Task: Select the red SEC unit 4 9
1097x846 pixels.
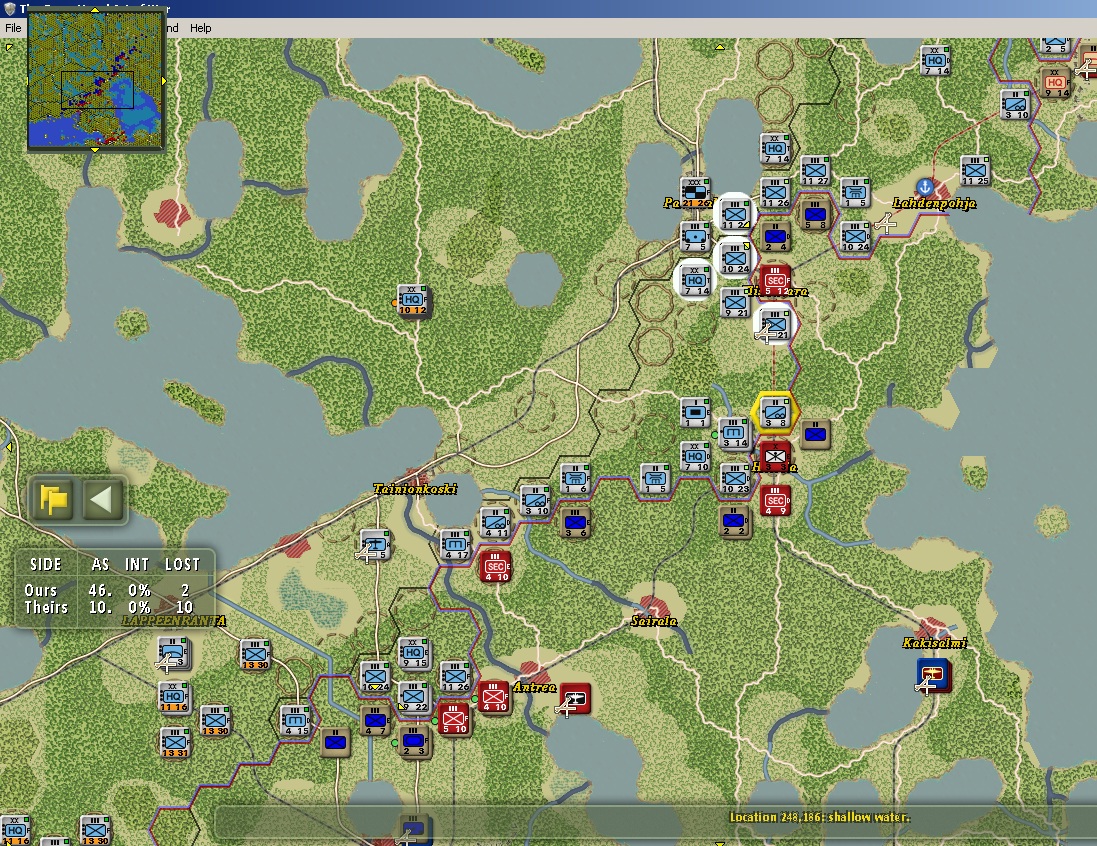Action: coord(775,501)
